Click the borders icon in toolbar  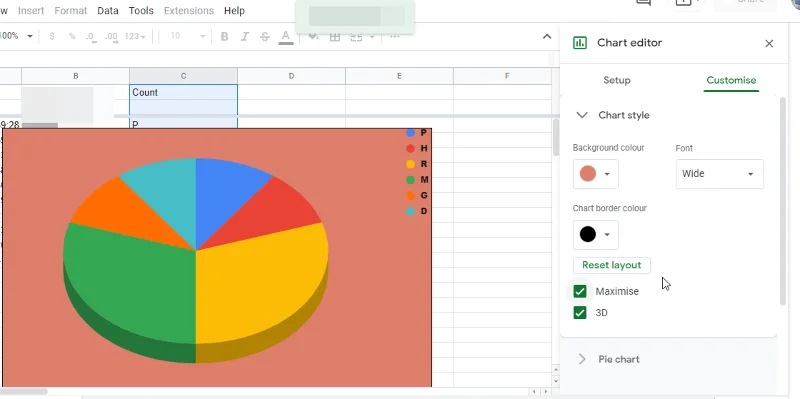pos(335,37)
